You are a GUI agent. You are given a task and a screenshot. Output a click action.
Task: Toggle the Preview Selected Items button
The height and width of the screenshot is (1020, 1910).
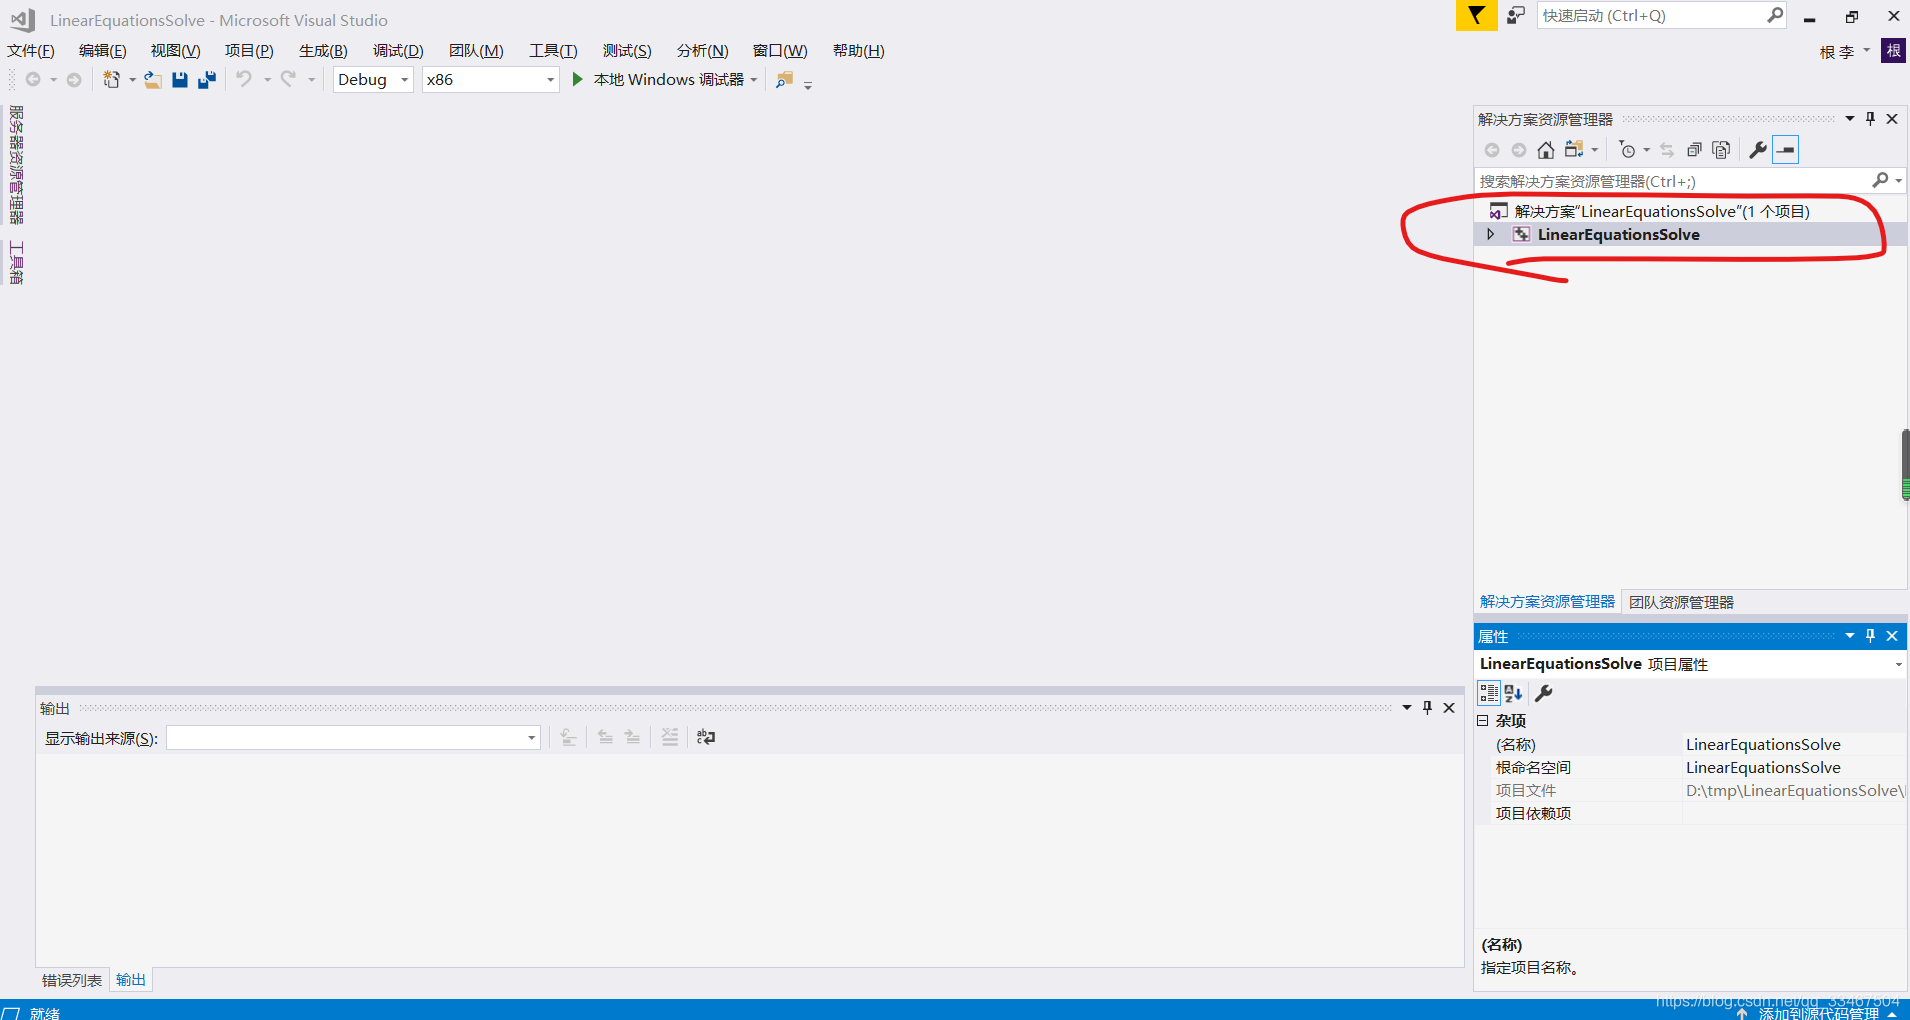[1786, 150]
